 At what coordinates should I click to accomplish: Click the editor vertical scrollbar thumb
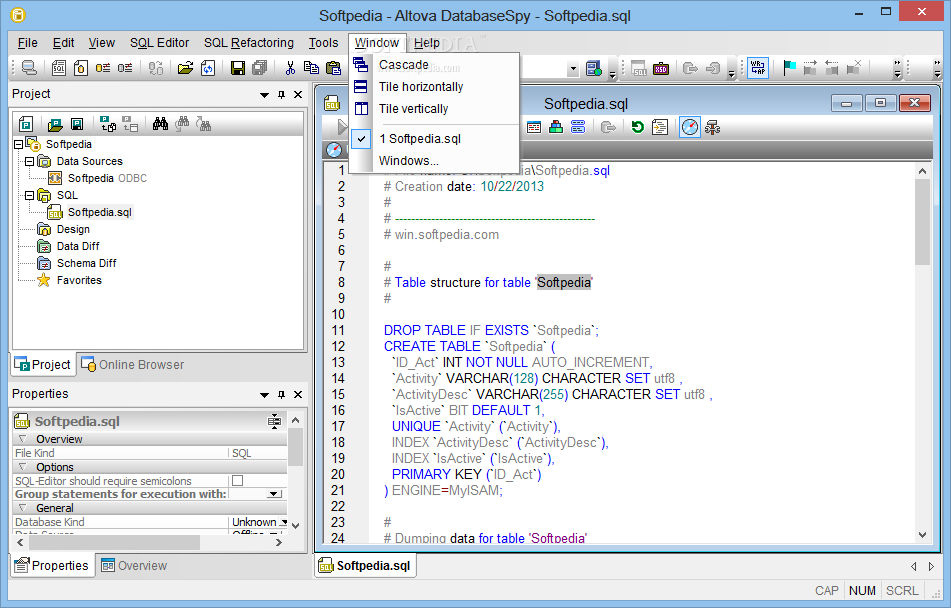[x=922, y=221]
